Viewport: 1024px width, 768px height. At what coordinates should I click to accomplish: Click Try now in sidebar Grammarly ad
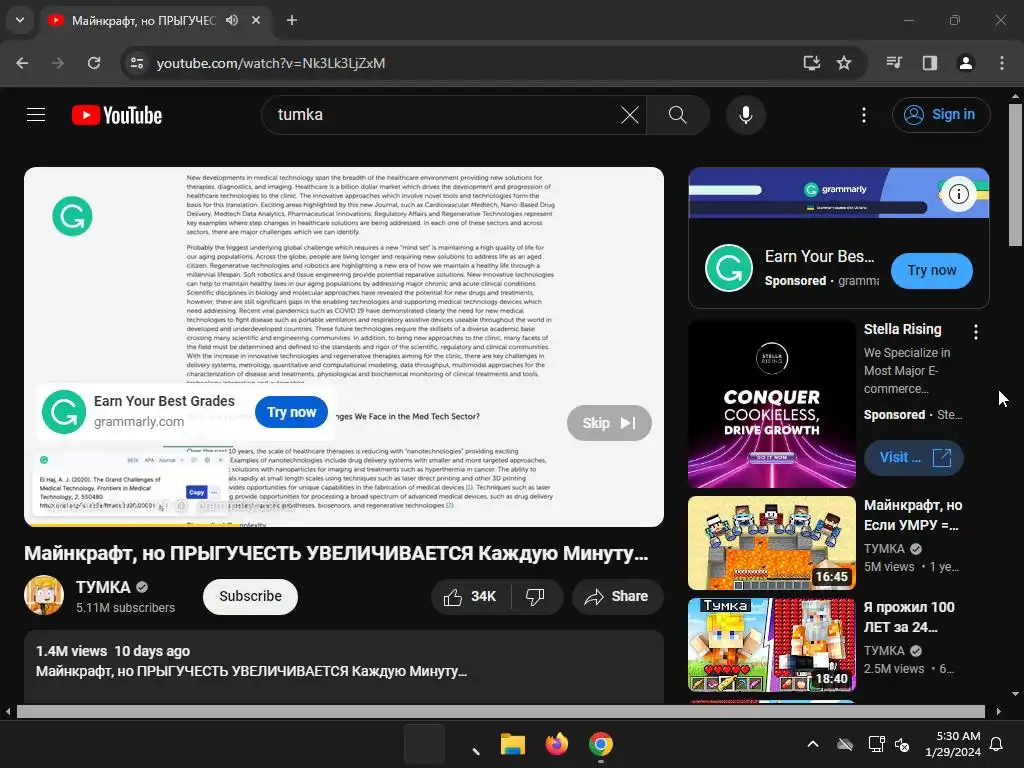tap(931, 270)
